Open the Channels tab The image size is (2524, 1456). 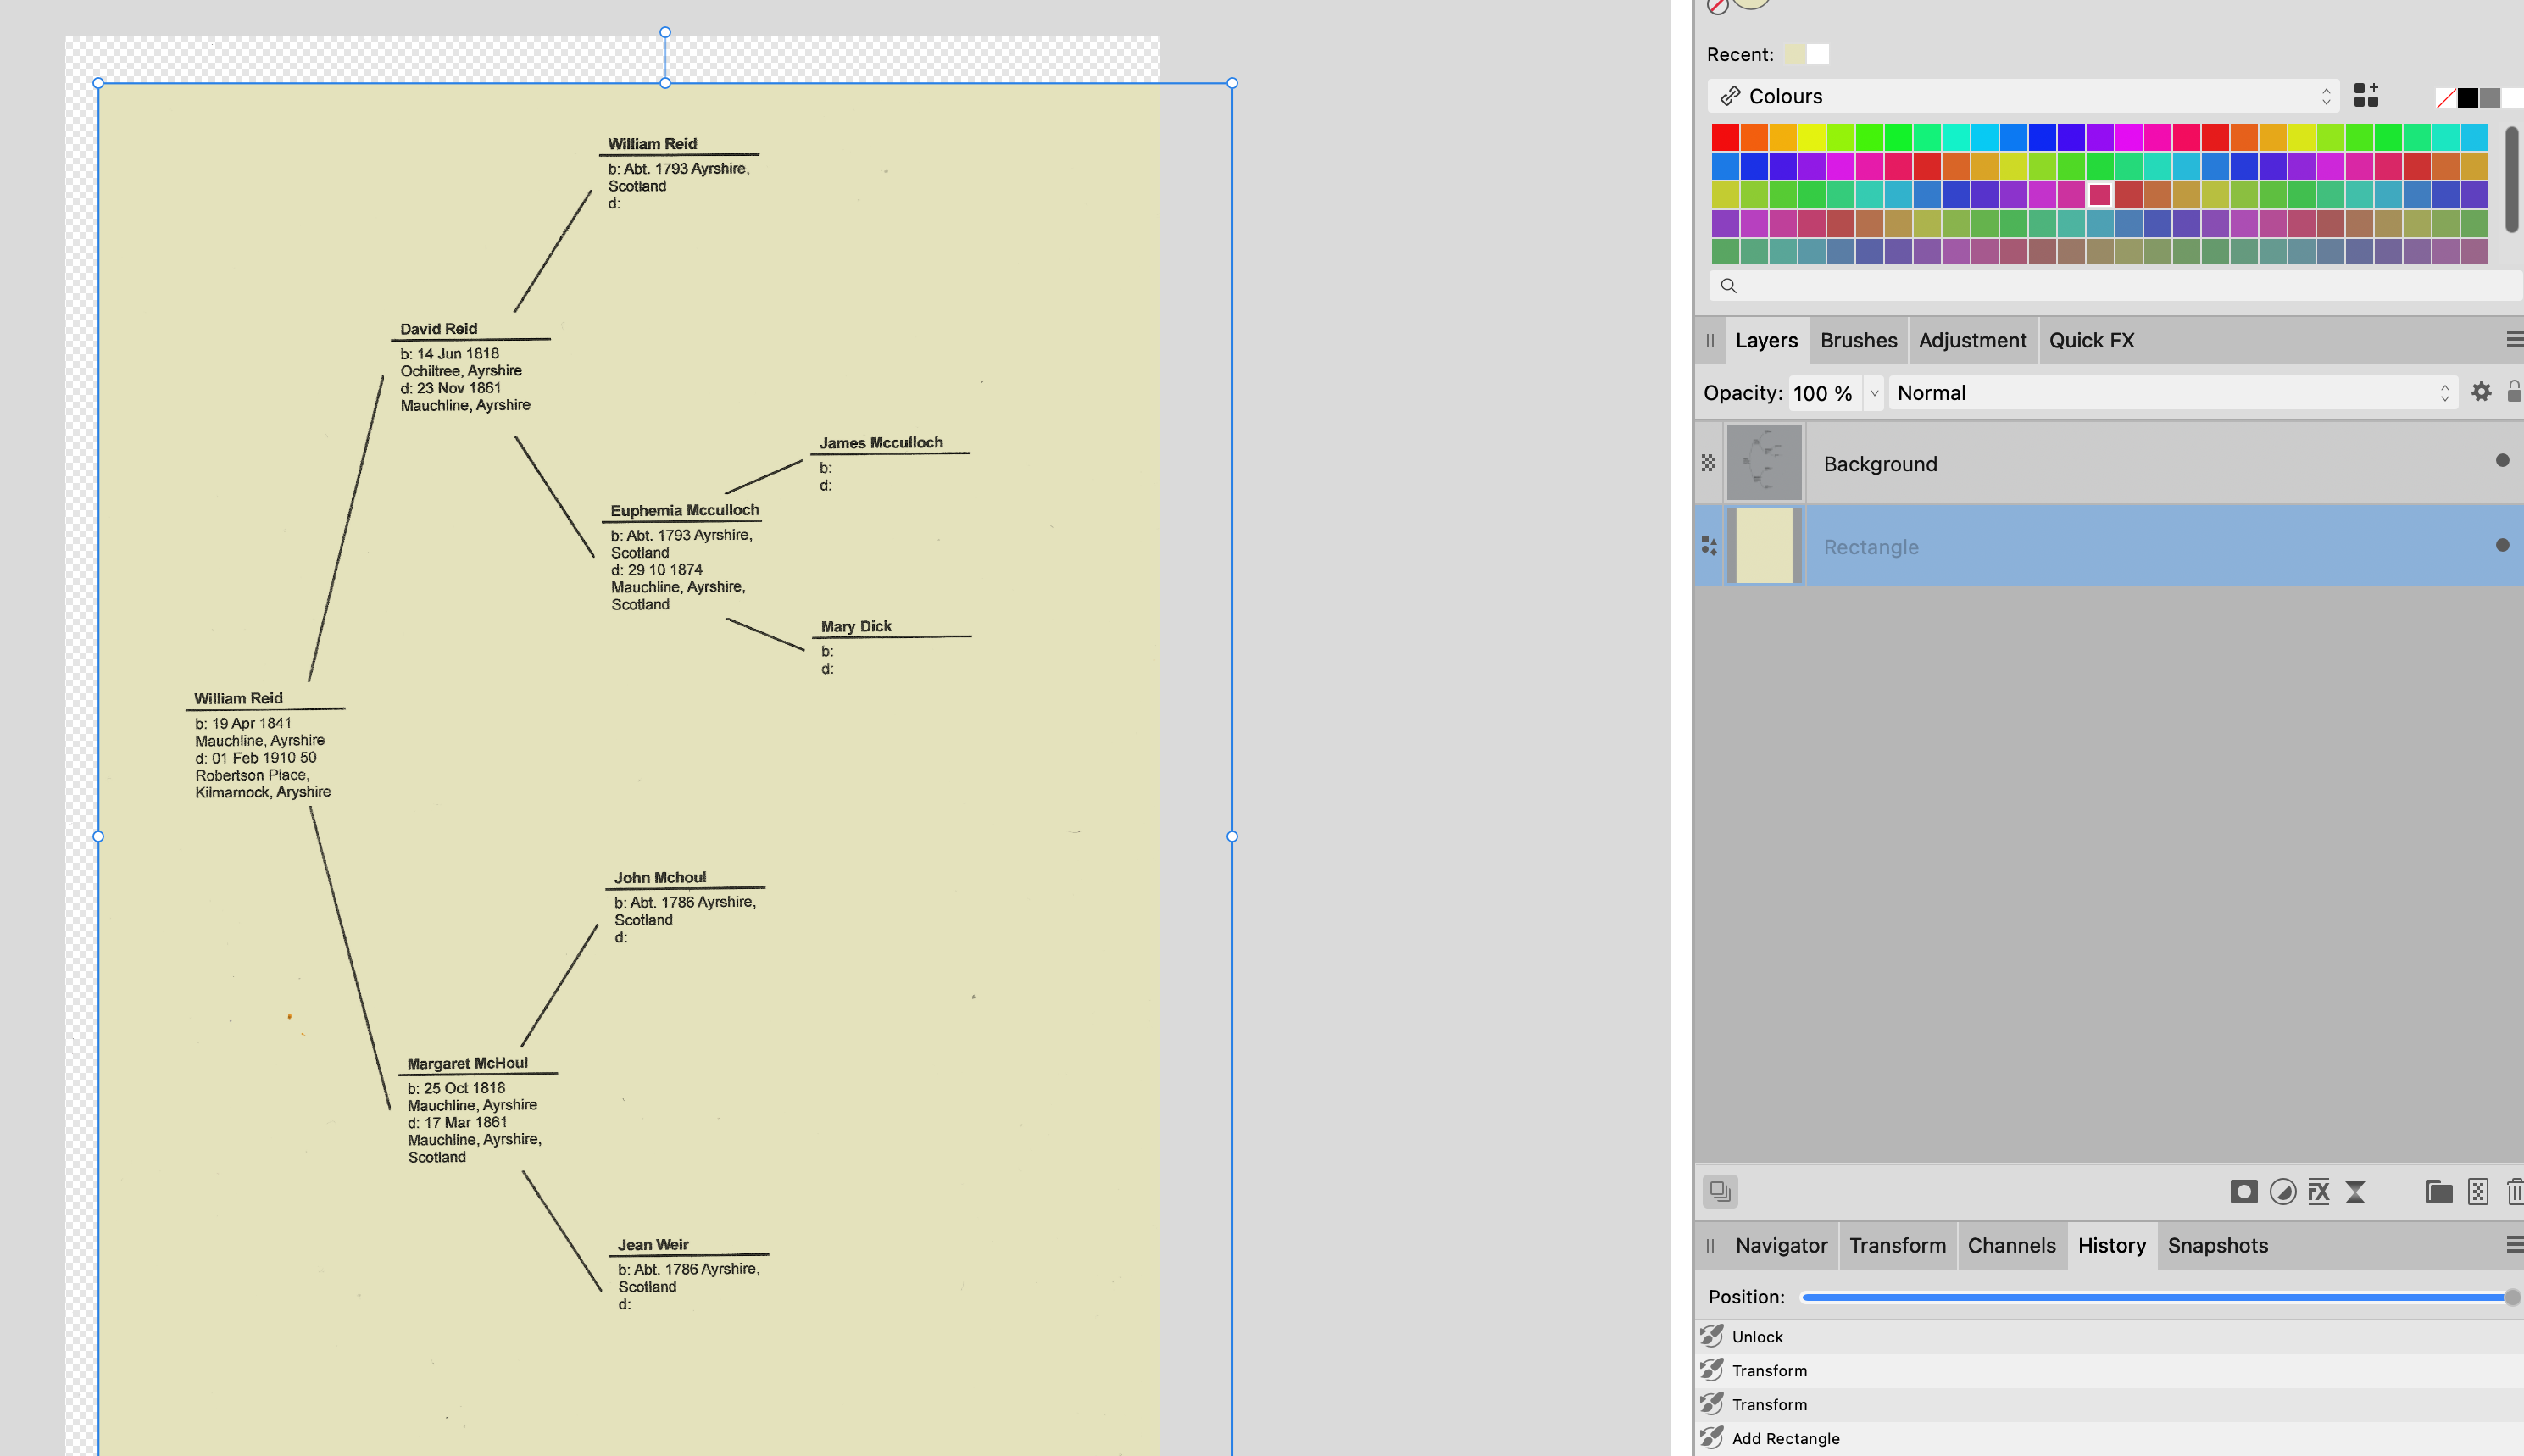tap(2011, 1246)
